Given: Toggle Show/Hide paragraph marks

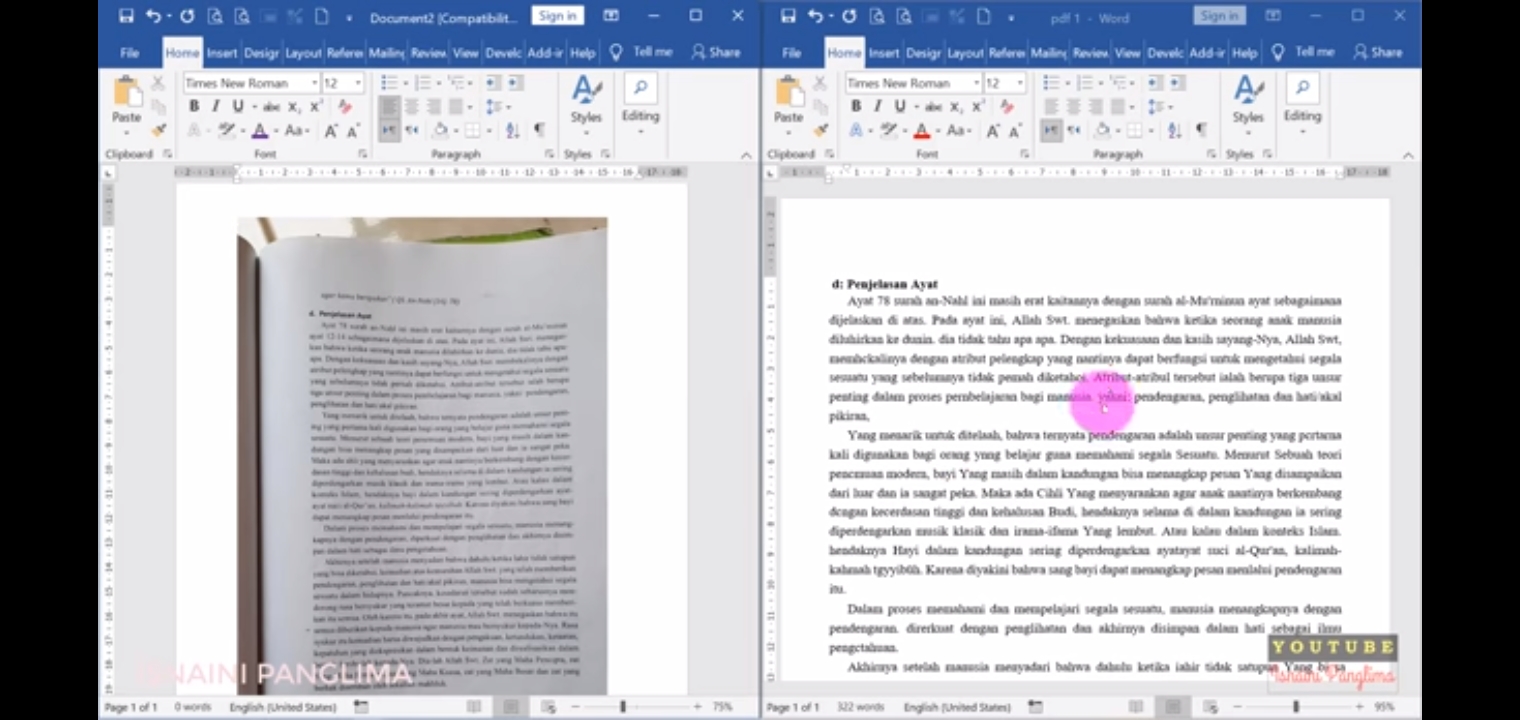Looking at the screenshot, I should (x=540, y=131).
